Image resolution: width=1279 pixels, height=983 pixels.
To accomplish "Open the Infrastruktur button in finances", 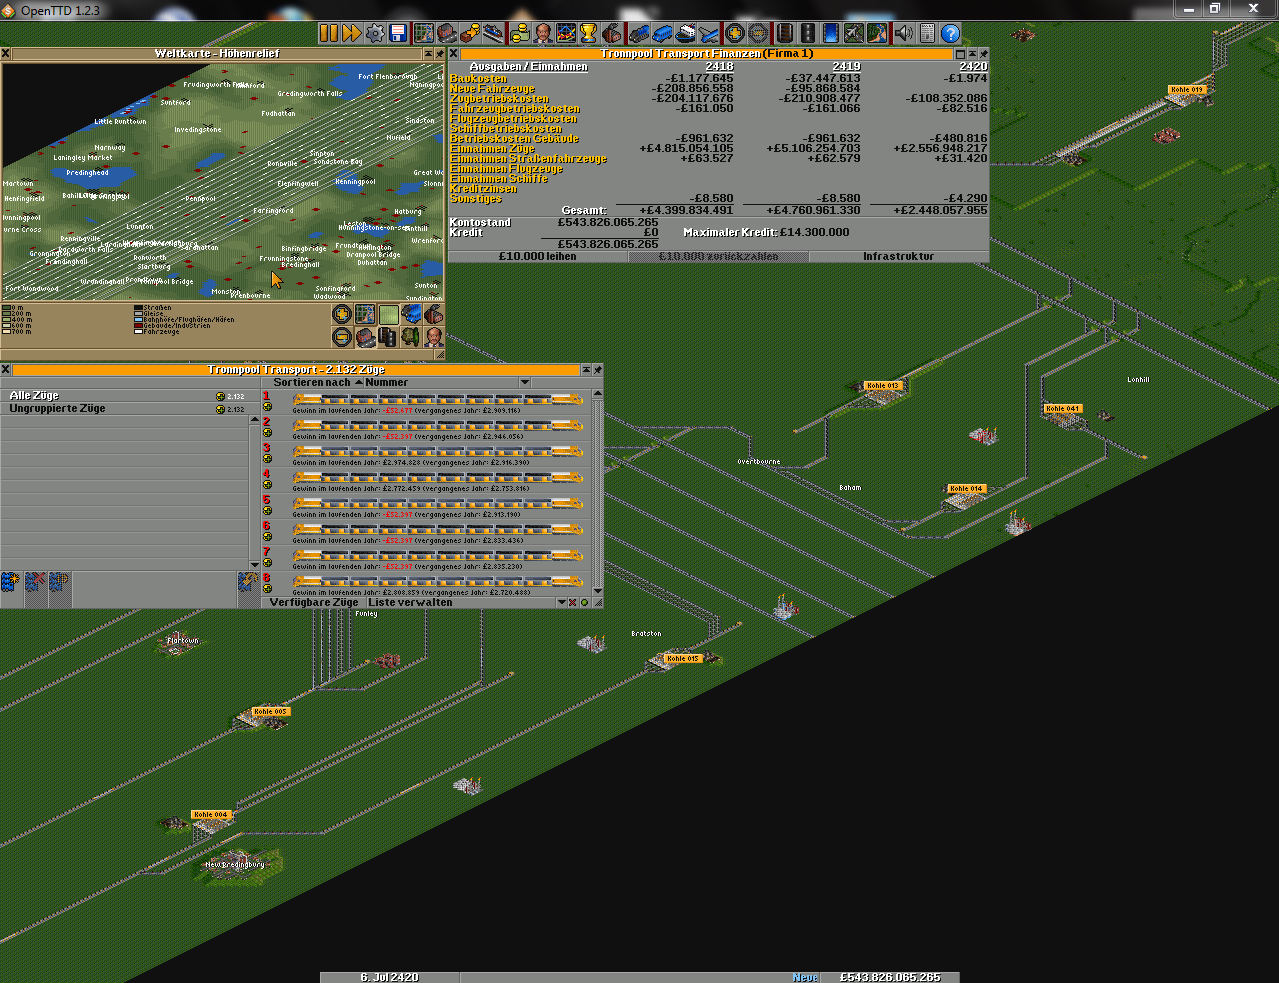I will pos(898,257).
